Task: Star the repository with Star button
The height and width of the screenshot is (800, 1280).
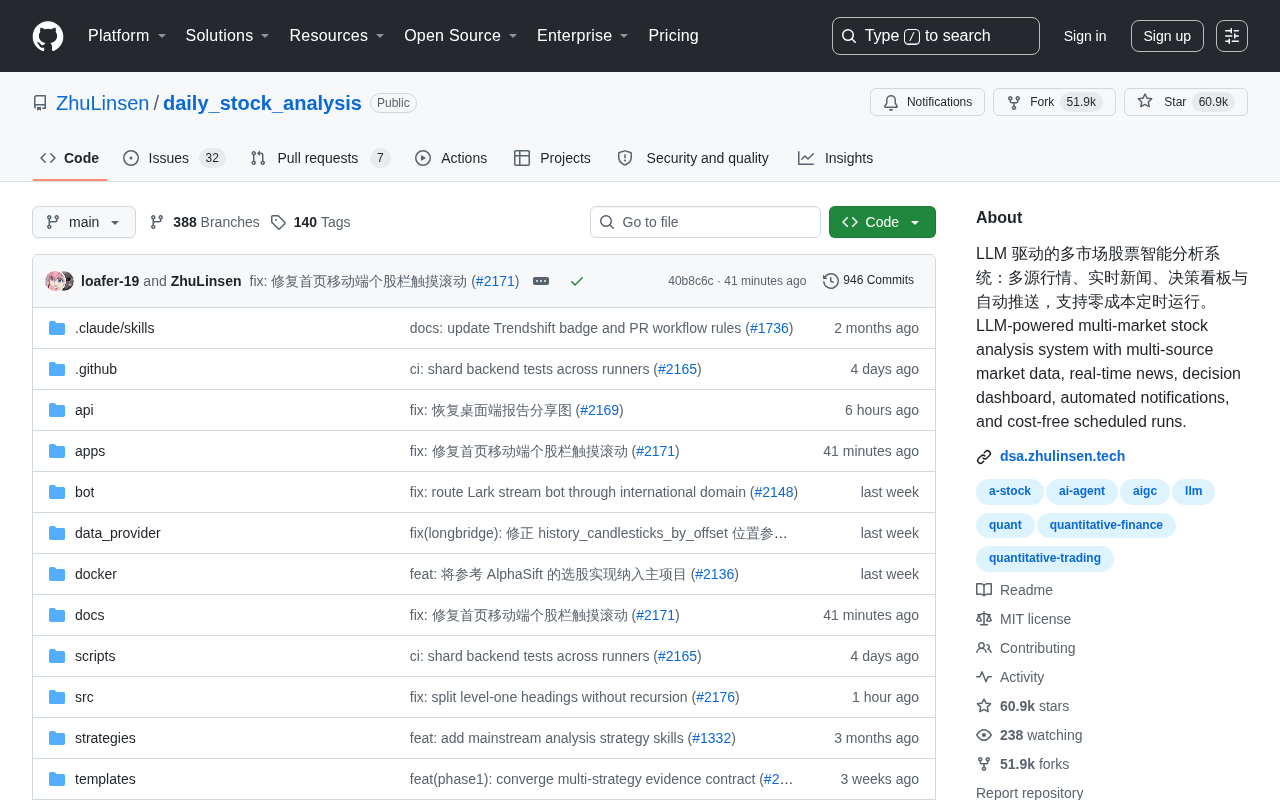Action: [x=1186, y=102]
